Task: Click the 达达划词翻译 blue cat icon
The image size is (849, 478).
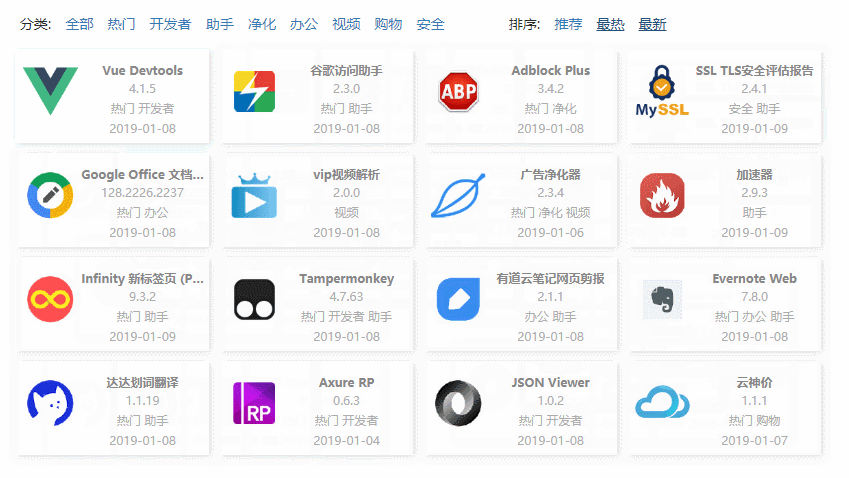Action: (x=50, y=403)
